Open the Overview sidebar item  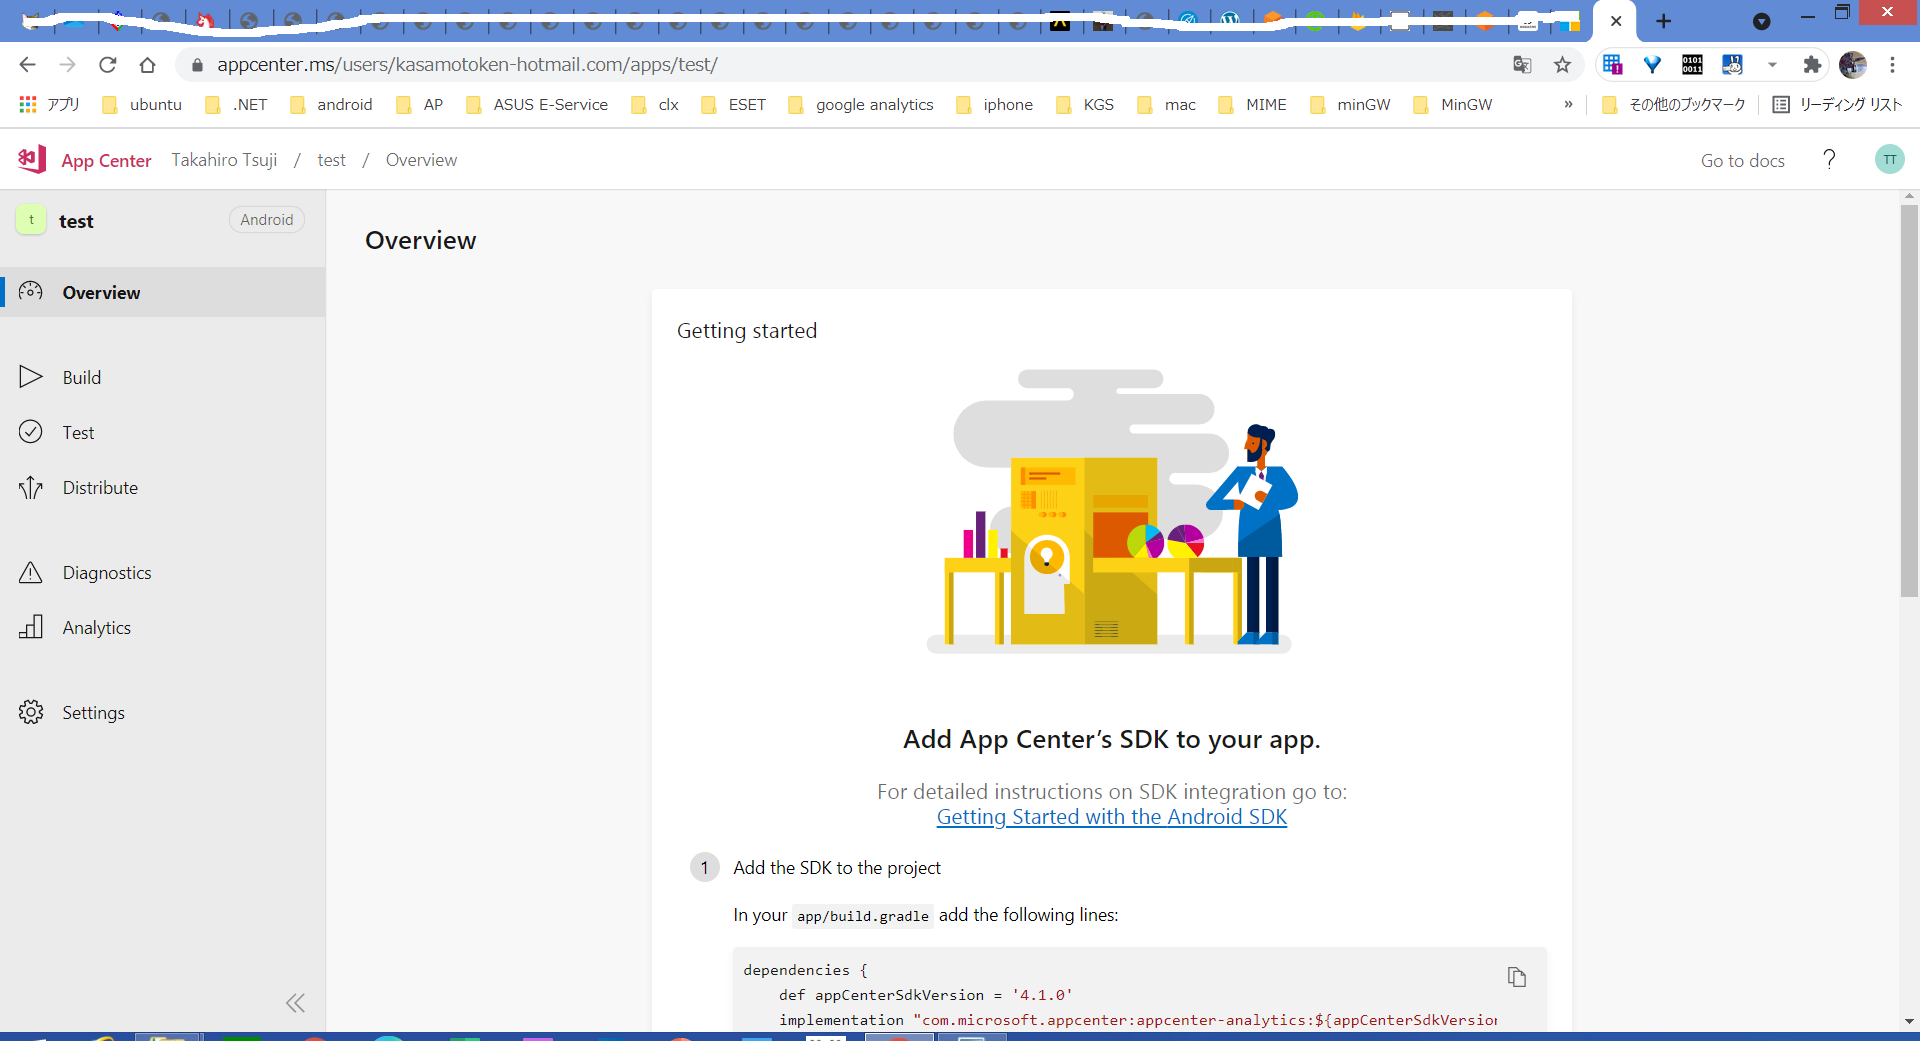(162, 292)
